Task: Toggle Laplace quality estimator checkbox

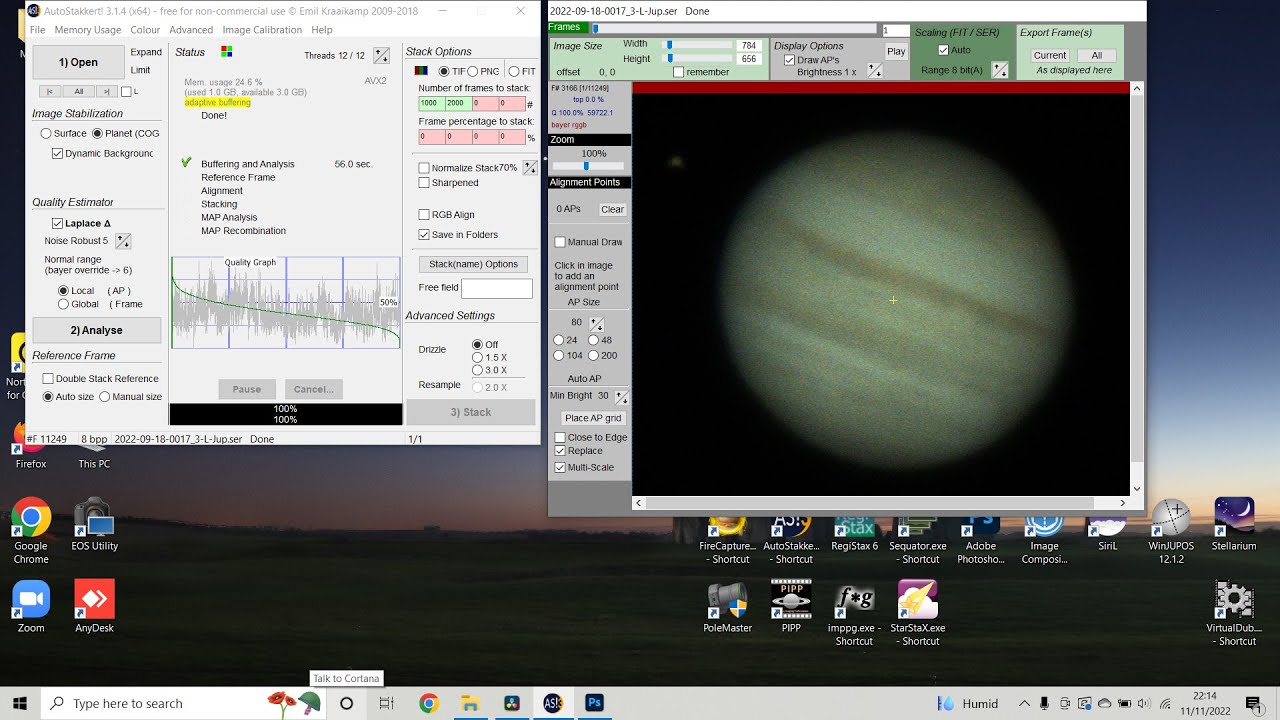Action: tap(57, 223)
